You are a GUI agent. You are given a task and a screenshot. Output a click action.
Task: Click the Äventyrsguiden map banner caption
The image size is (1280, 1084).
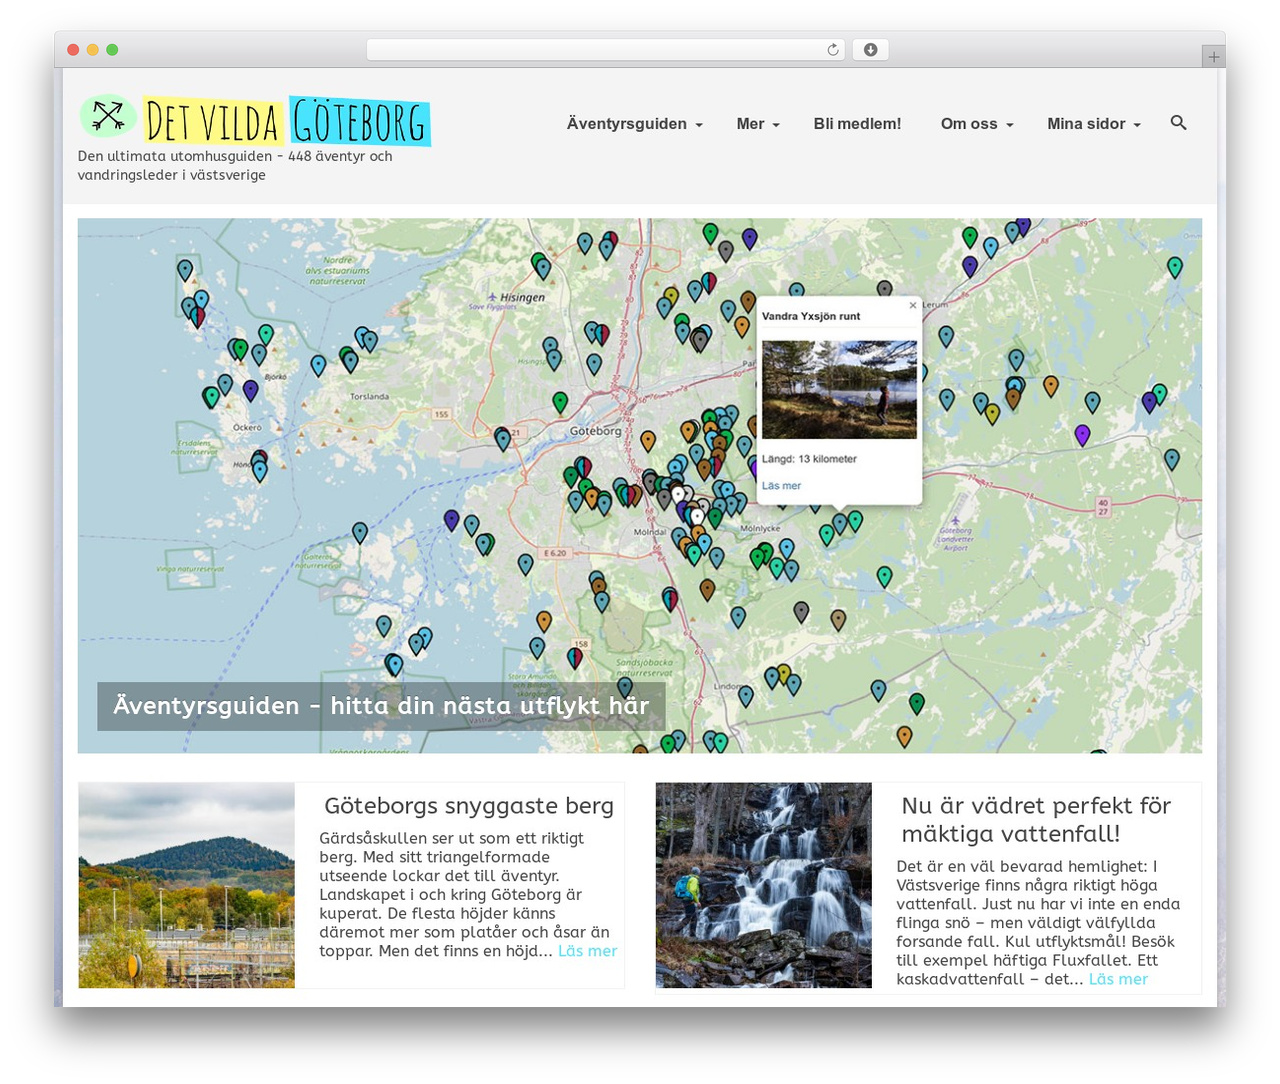381,706
